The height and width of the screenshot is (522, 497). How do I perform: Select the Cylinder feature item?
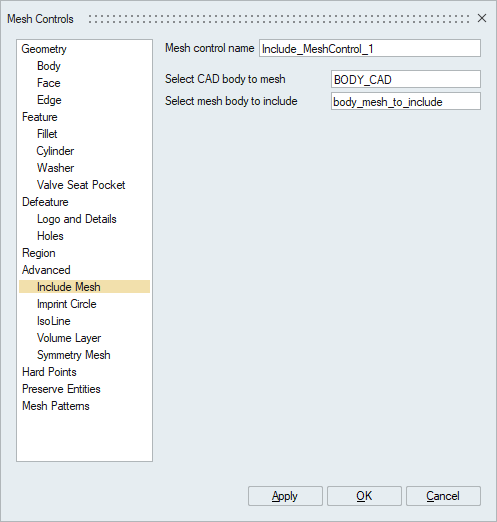[55, 151]
